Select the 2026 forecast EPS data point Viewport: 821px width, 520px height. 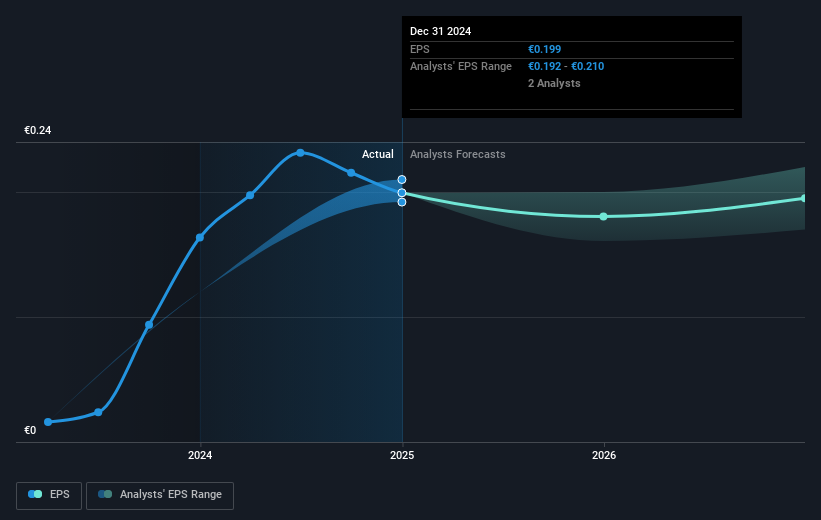[604, 216]
